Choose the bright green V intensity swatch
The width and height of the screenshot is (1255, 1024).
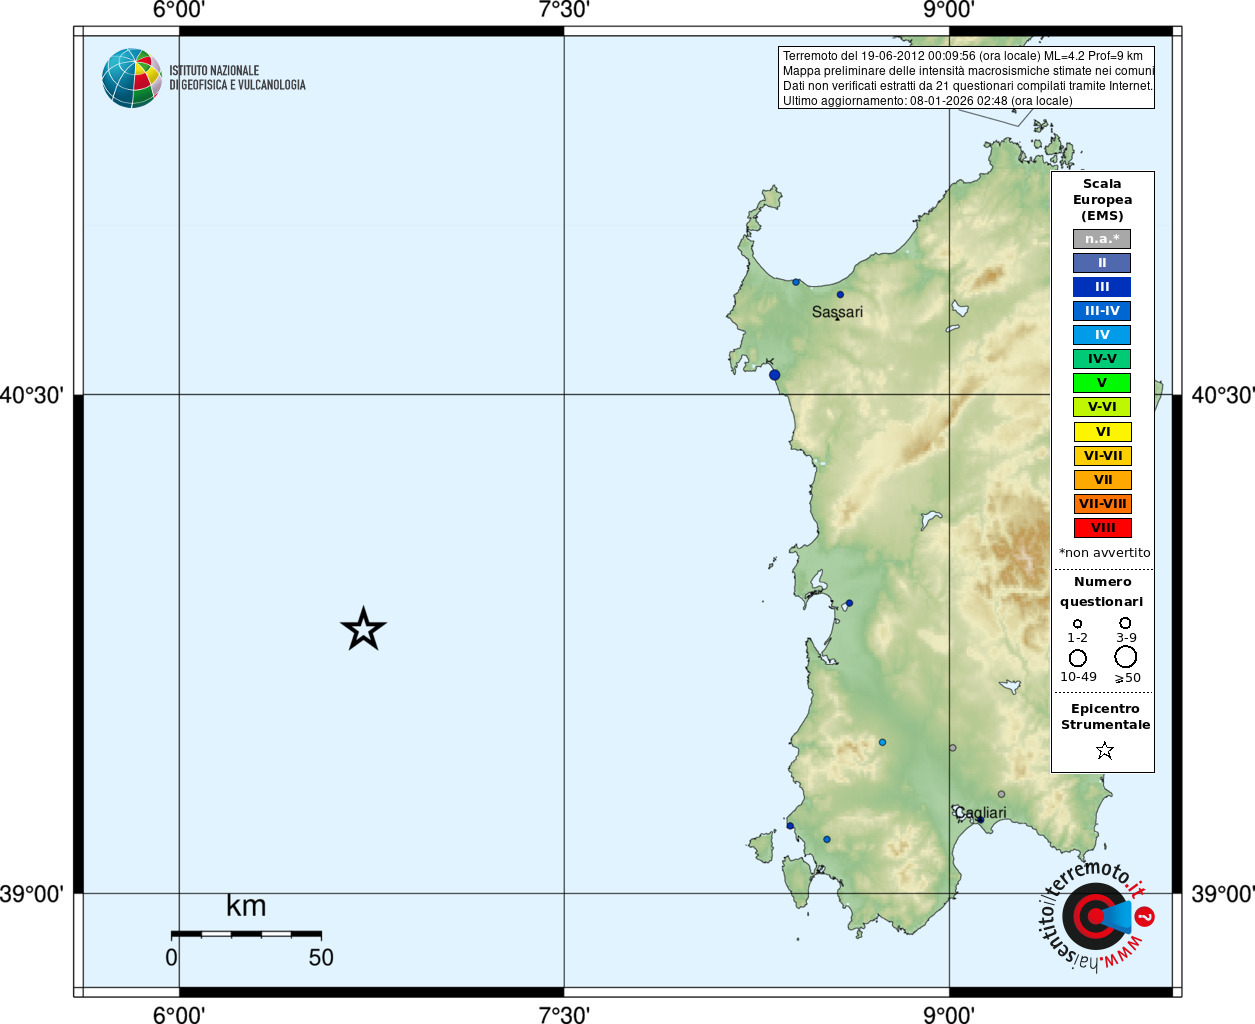click(x=1102, y=383)
